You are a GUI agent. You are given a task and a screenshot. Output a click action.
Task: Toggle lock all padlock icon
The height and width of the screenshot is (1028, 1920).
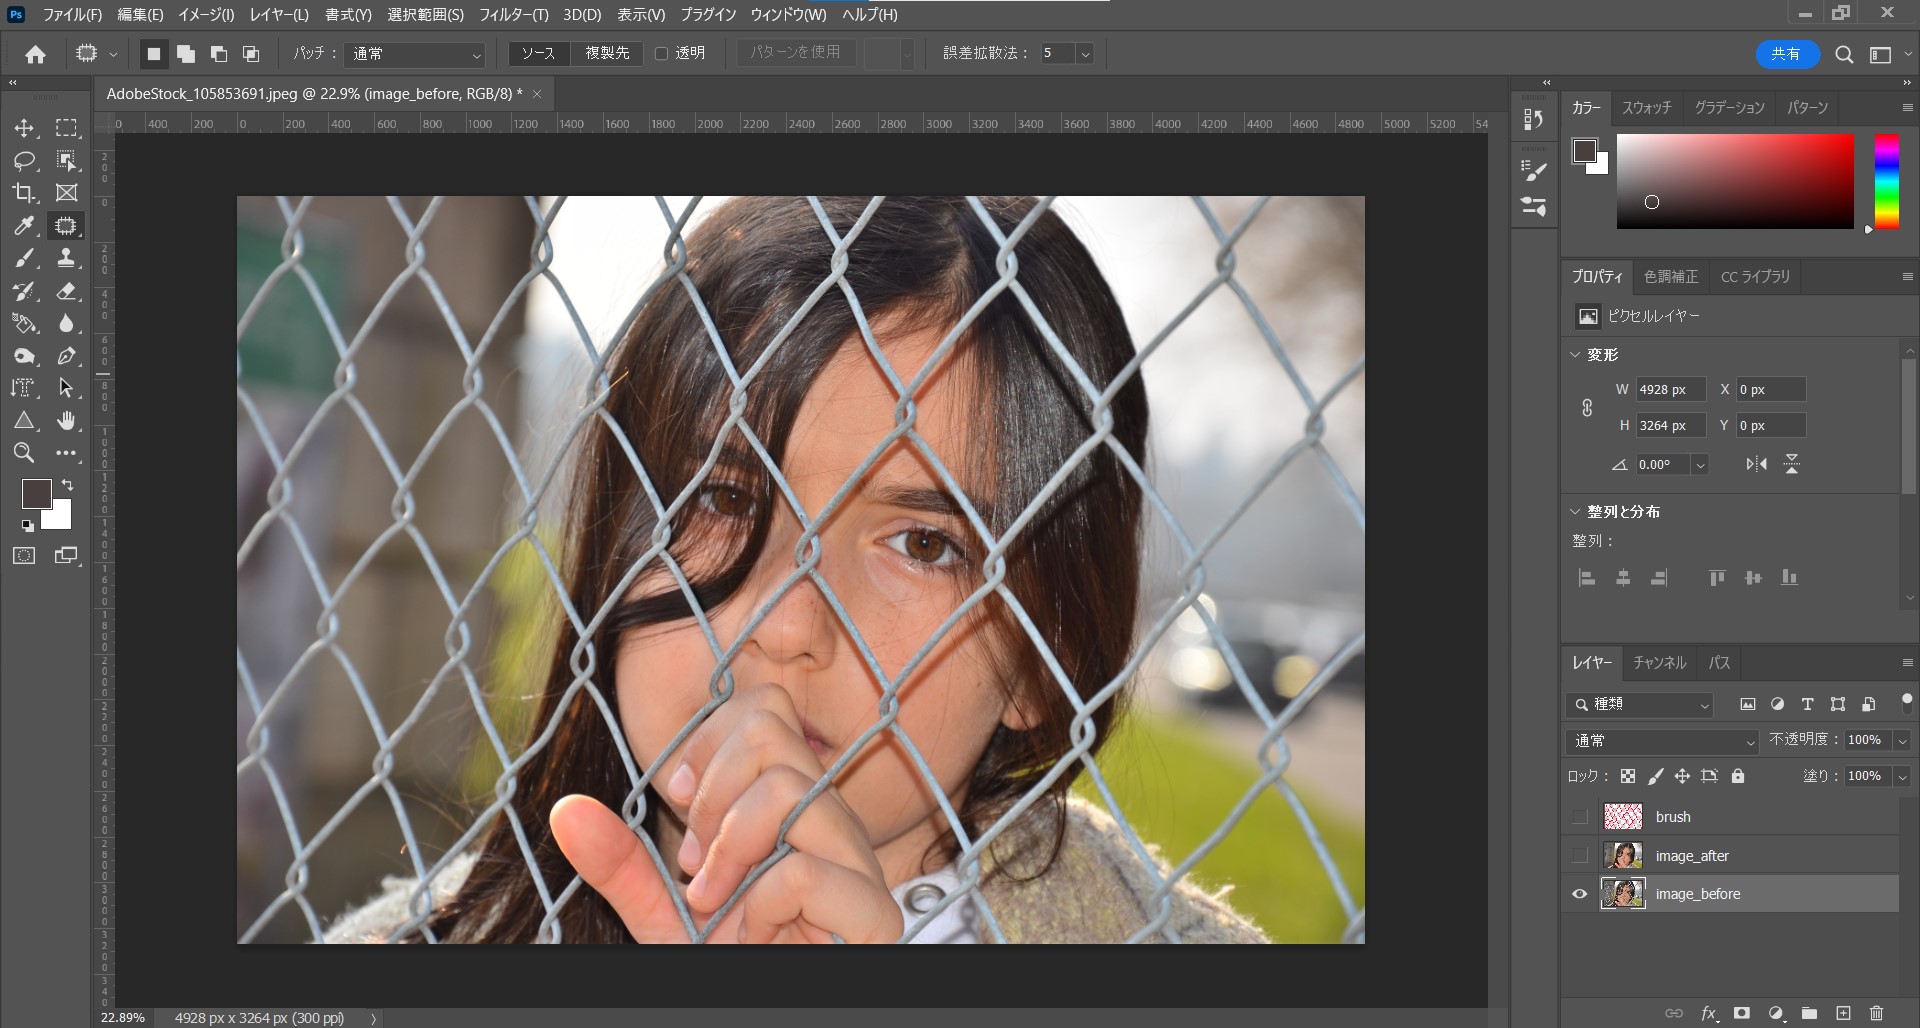click(x=1738, y=776)
